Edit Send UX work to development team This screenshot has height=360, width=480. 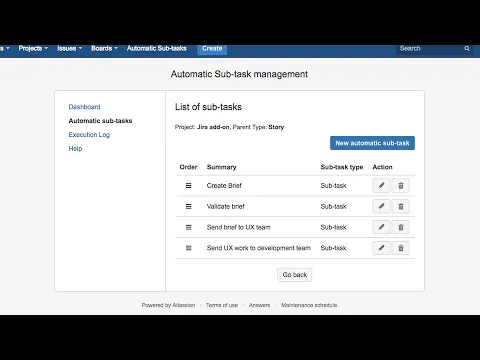coord(381,248)
